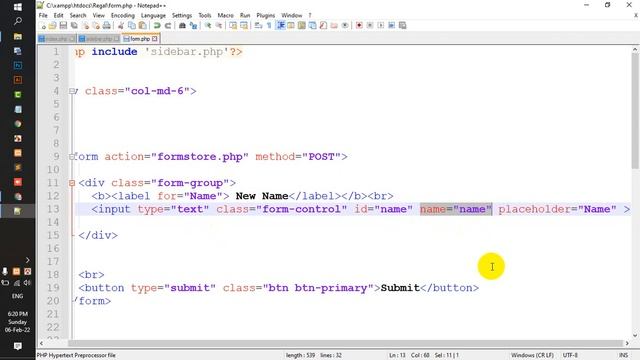The image size is (640, 360).
Task: Collapse div fold marker on line 11
Action: point(72,183)
